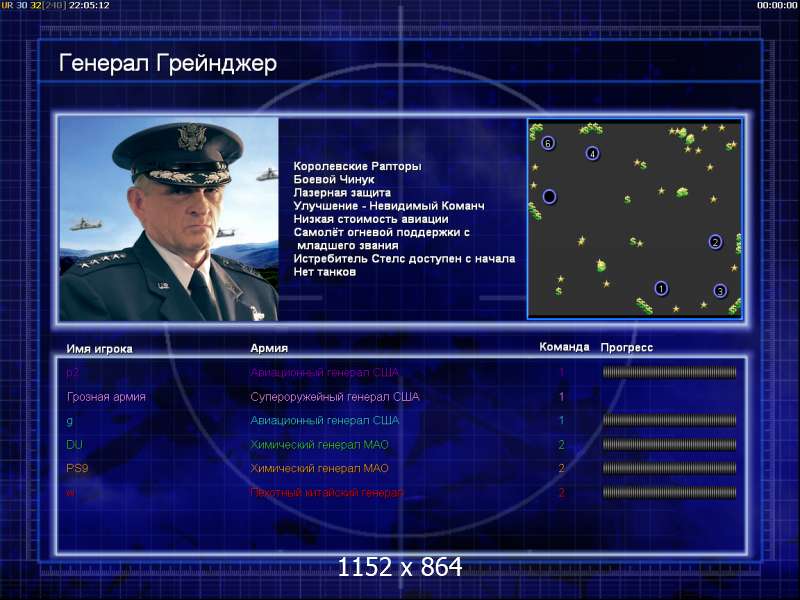Image resolution: width=800 pixels, height=600 pixels.
Task: Click 'Пехотный китайский генерал' army cell
Action: tap(327, 492)
